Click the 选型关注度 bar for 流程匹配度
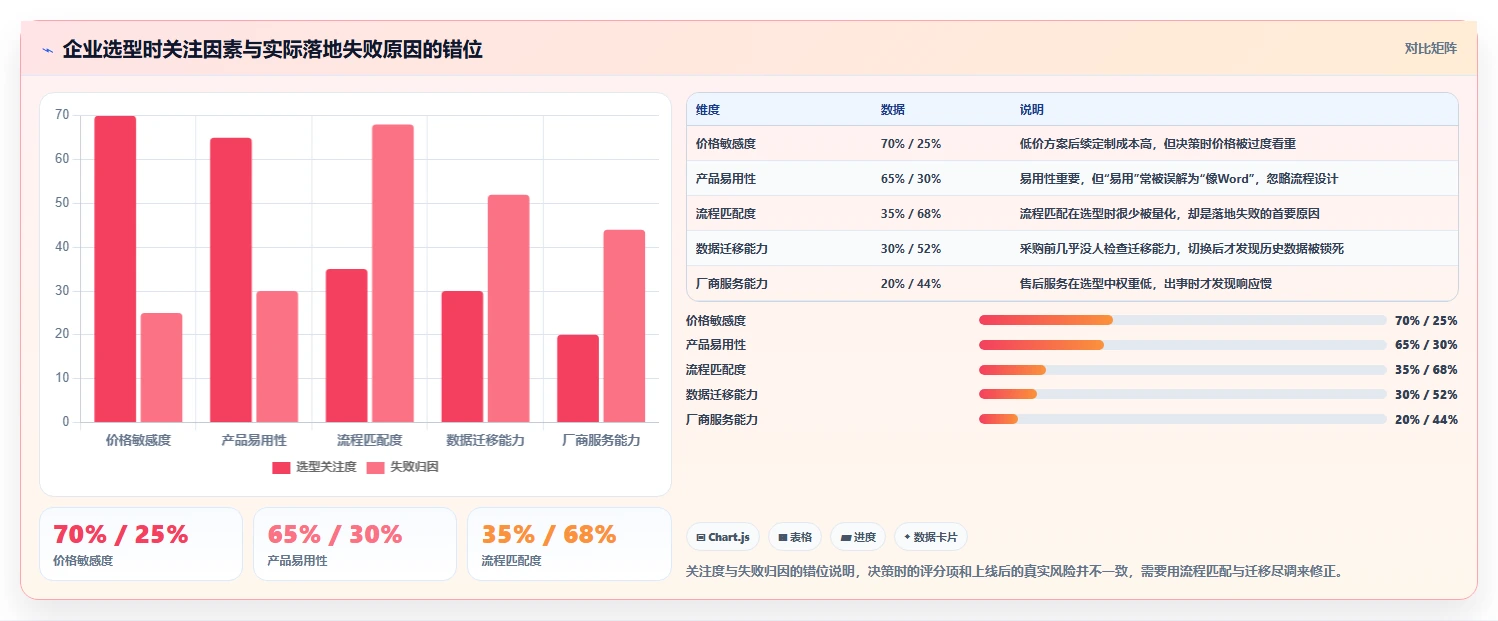This screenshot has height=621, width=1498. pos(346,345)
